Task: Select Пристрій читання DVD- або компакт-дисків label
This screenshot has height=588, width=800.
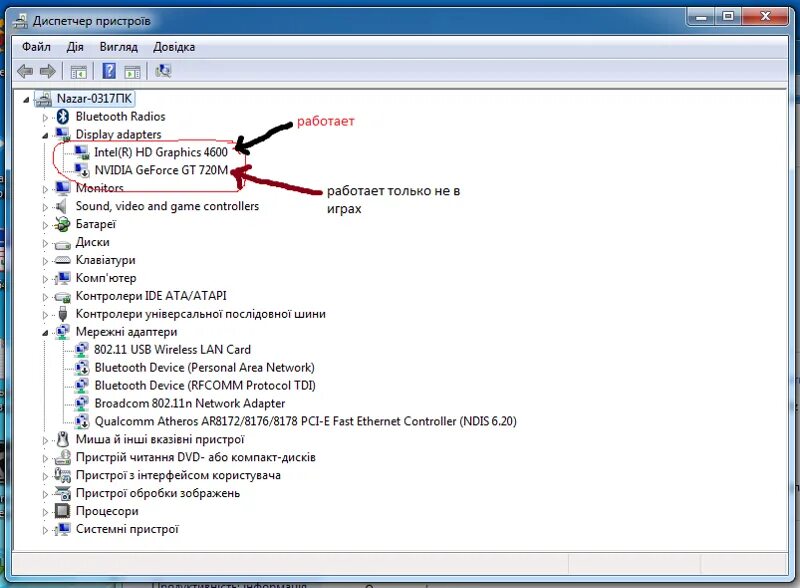Action: (x=196, y=457)
